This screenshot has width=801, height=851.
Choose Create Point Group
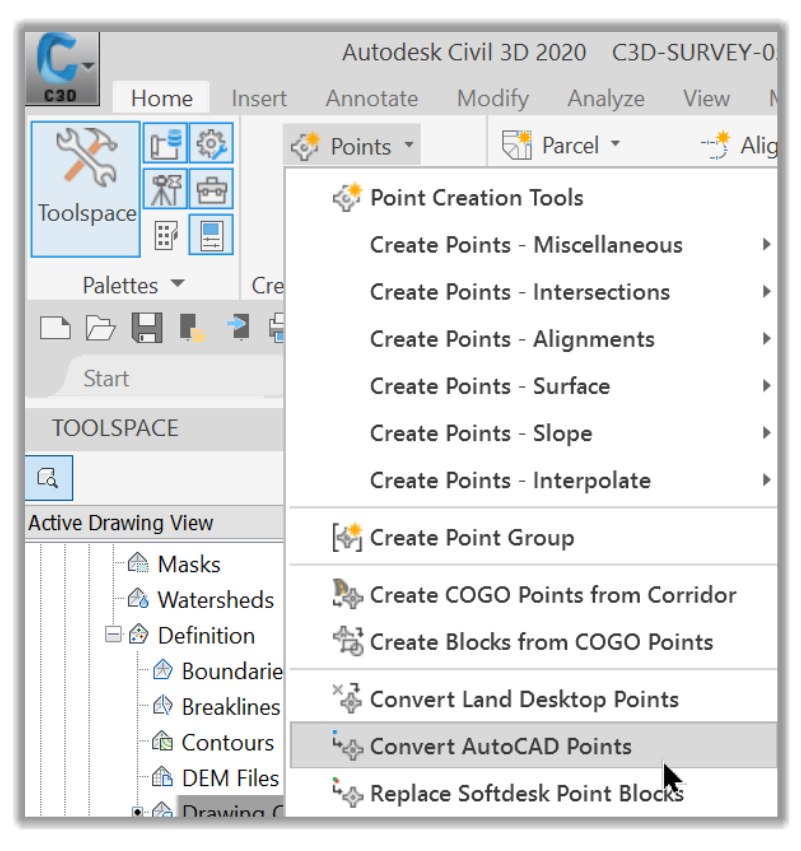pyautogui.click(x=533, y=537)
